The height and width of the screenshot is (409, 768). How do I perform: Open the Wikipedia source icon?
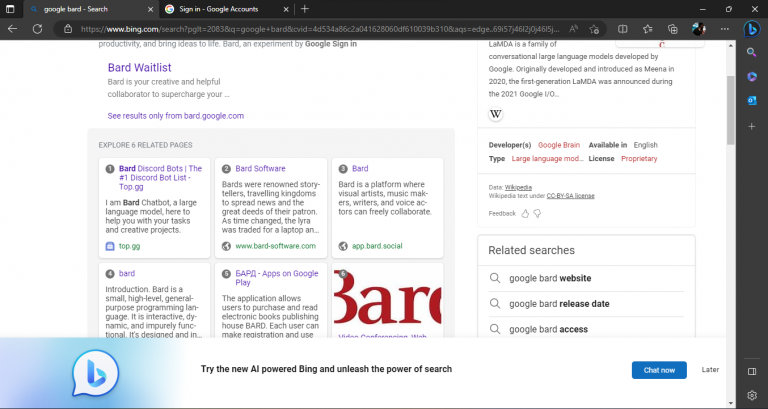[496, 114]
